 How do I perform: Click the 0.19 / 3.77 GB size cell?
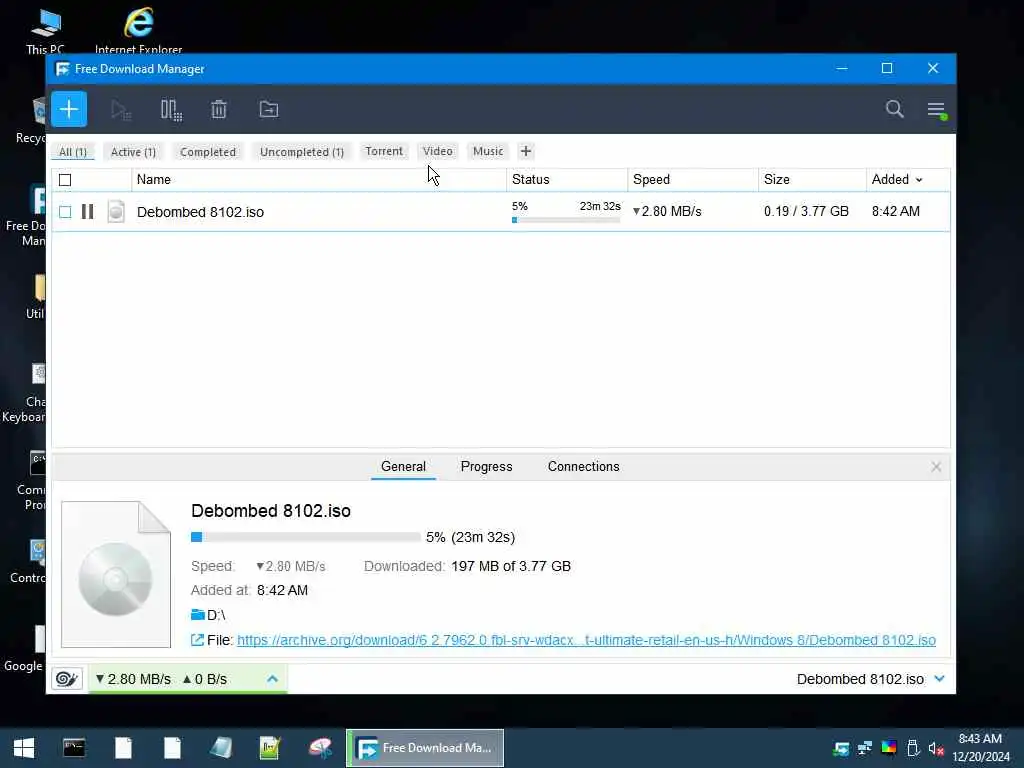(x=806, y=212)
